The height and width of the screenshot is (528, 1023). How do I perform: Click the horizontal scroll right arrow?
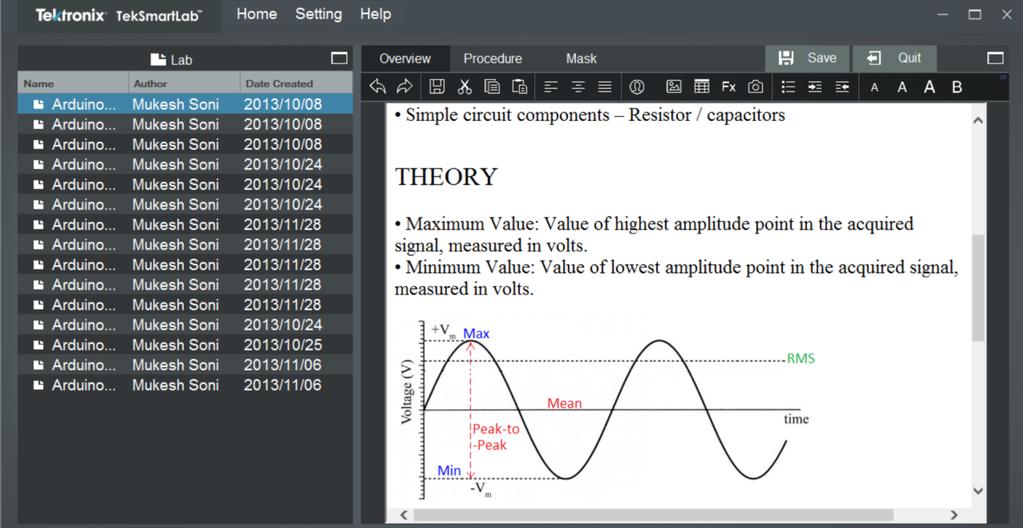954,515
